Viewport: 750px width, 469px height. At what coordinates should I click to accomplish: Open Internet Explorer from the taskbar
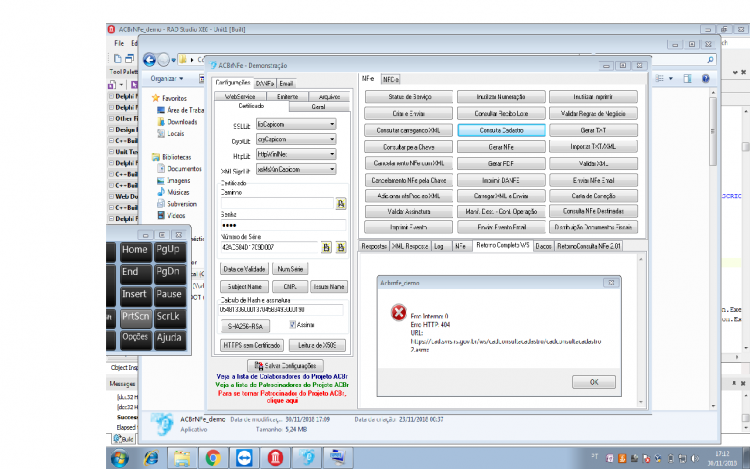[x=151, y=458]
